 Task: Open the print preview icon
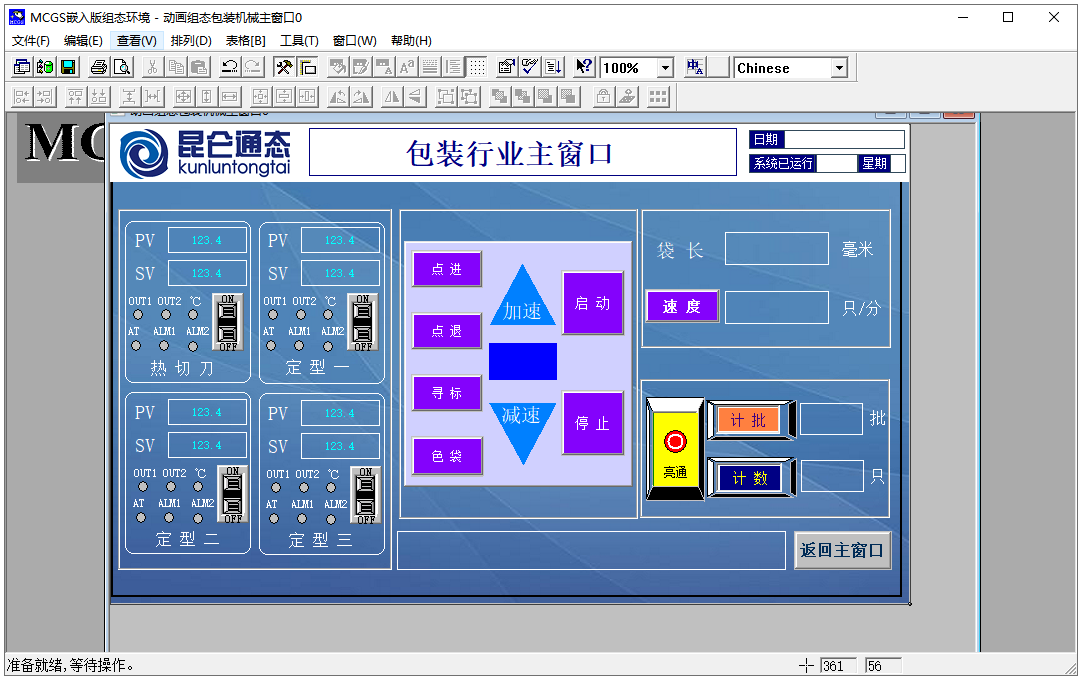122,67
